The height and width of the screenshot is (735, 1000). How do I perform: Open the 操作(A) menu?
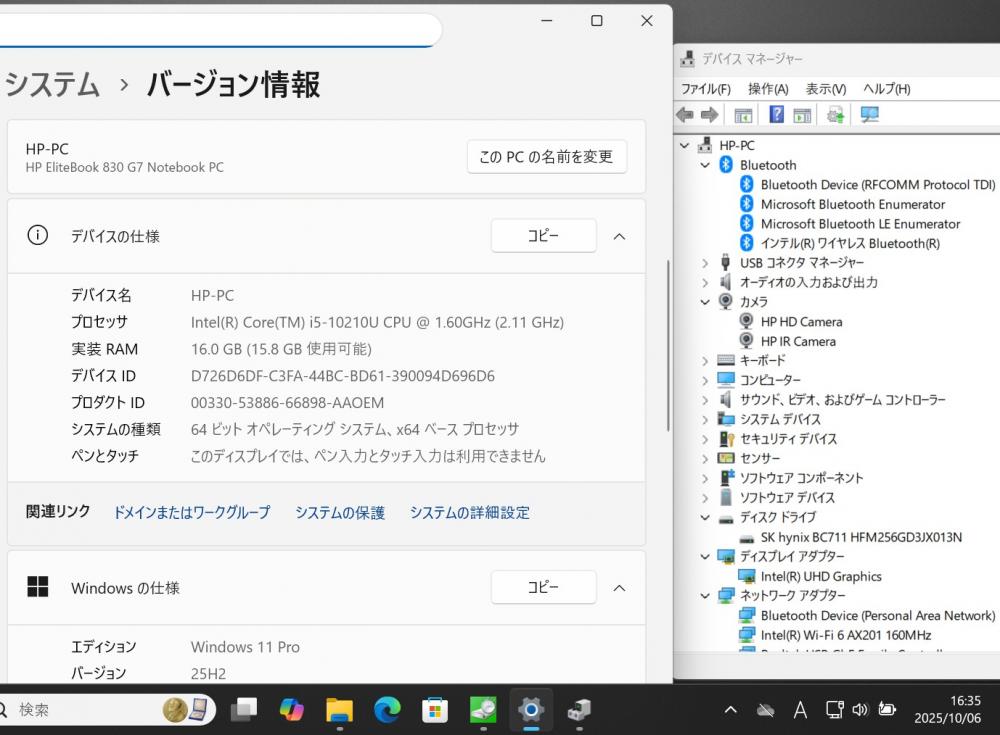(767, 89)
